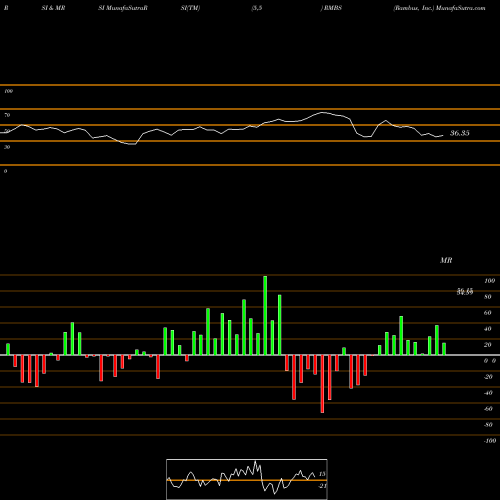Click the tallest green bar reaching 100
This screenshot has width=500, height=500.
click(x=265, y=315)
